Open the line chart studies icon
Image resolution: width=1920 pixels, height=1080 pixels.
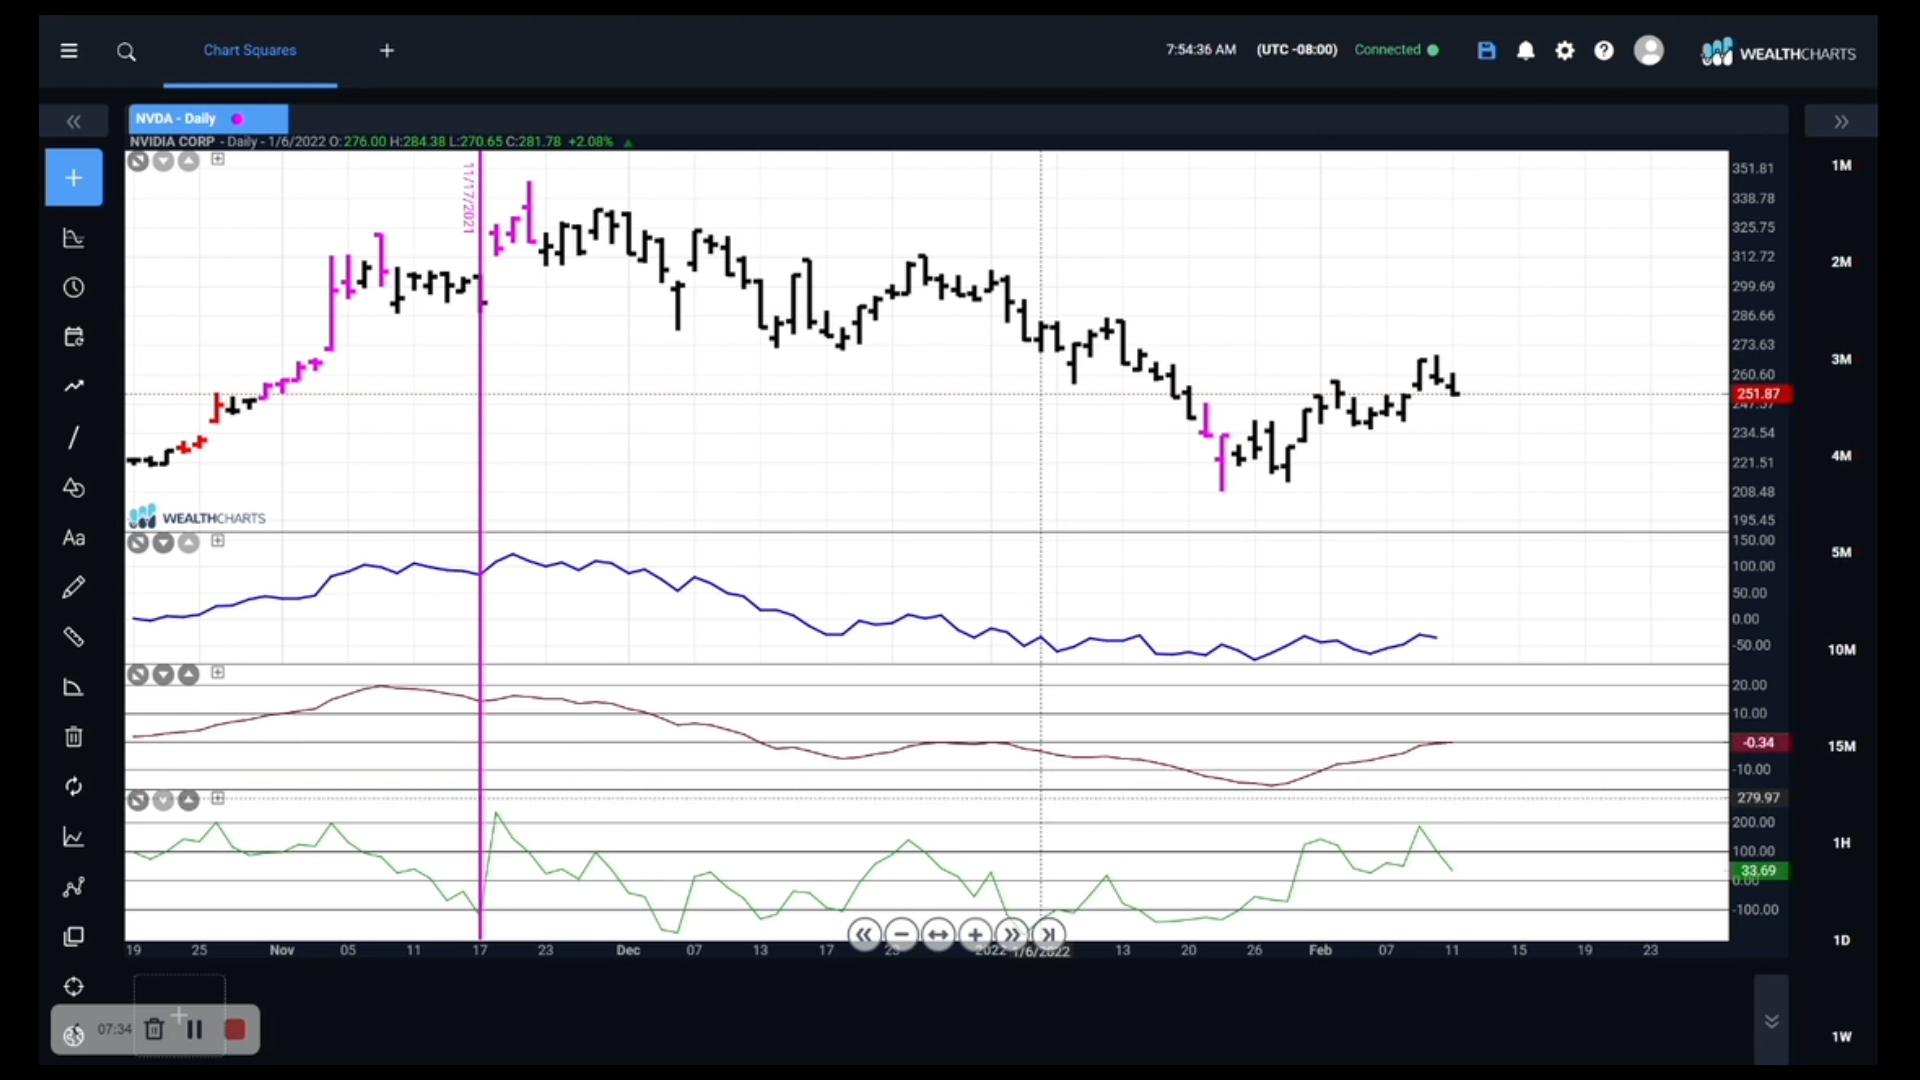coord(74,837)
